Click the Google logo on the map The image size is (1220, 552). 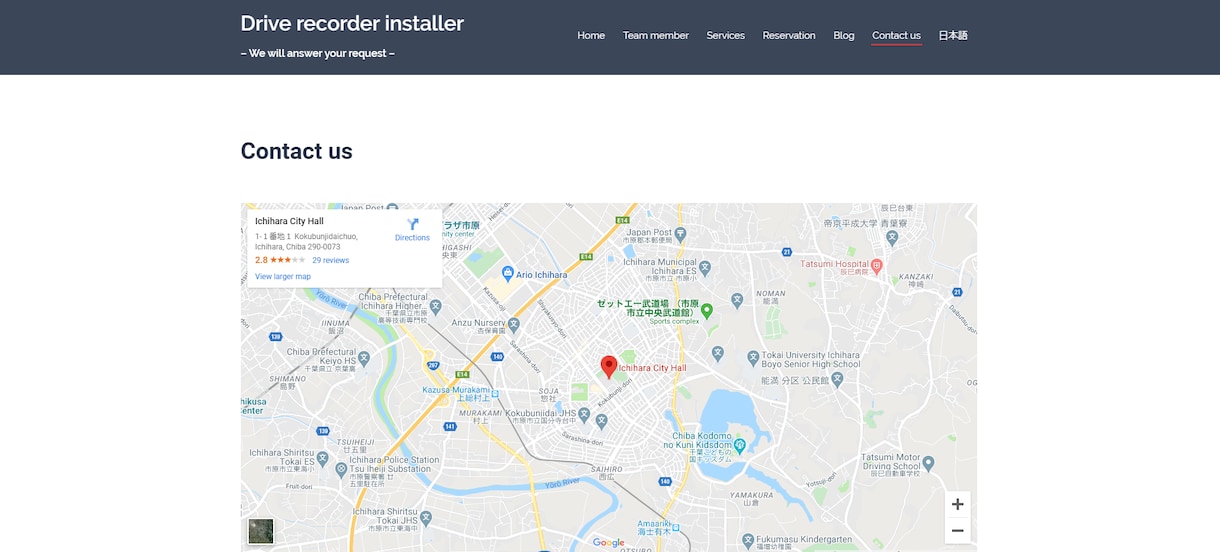click(x=608, y=543)
